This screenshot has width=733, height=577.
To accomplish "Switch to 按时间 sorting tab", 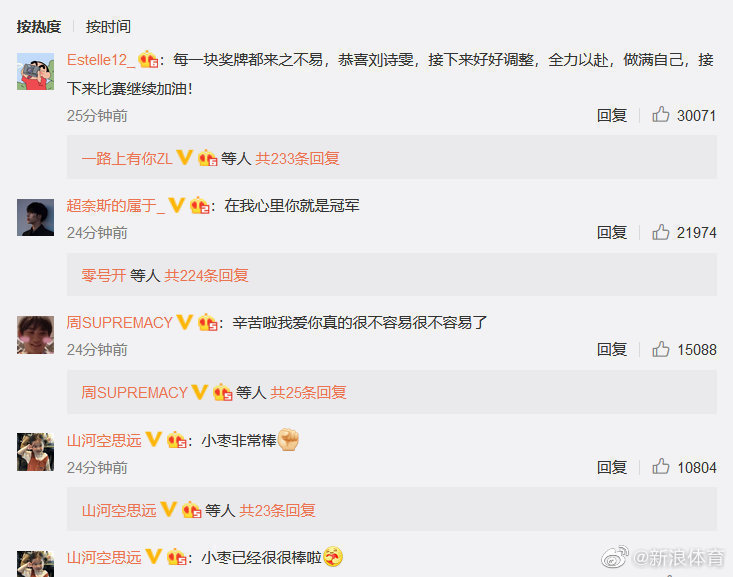I will click(x=108, y=27).
